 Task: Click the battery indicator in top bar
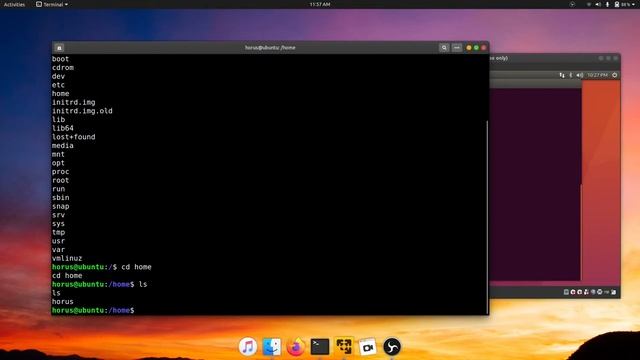tap(623, 4)
